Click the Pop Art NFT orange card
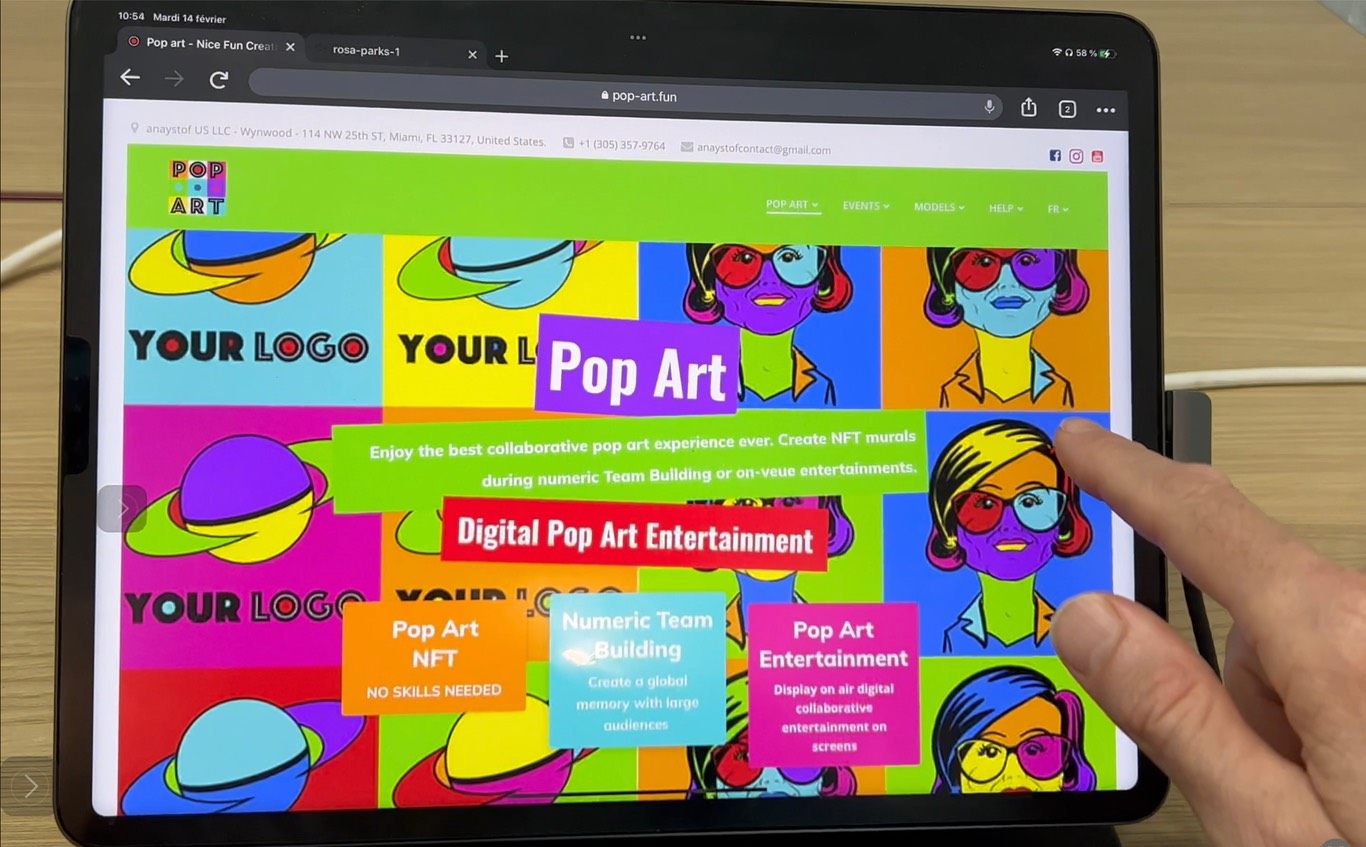Image resolution: width=1366 pixels, height=847 pixels. coord(434,657)
